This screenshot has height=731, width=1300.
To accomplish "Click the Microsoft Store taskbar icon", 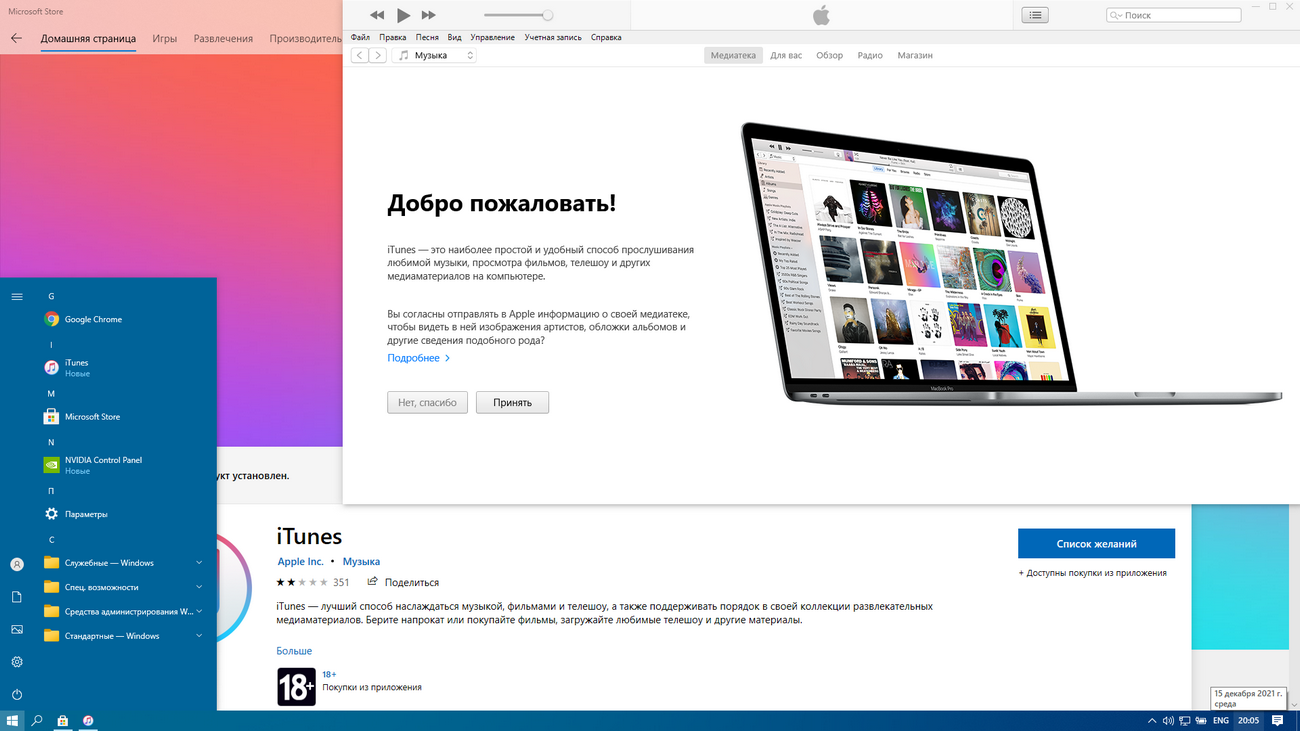I will click(x=63, y=720).
